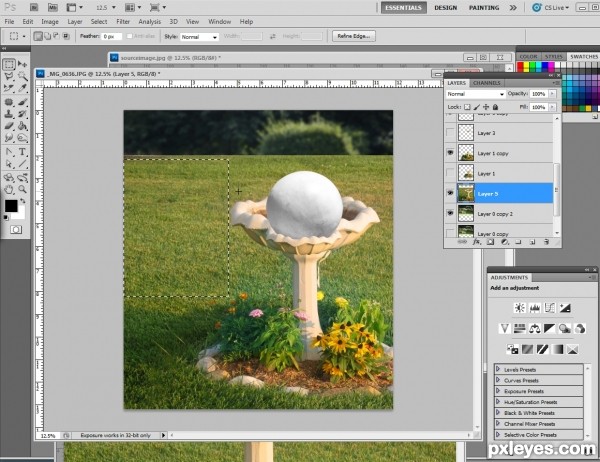Add a Levels adjustment
The height and width of the screenshot is (462, 600).
pos(535,308)
